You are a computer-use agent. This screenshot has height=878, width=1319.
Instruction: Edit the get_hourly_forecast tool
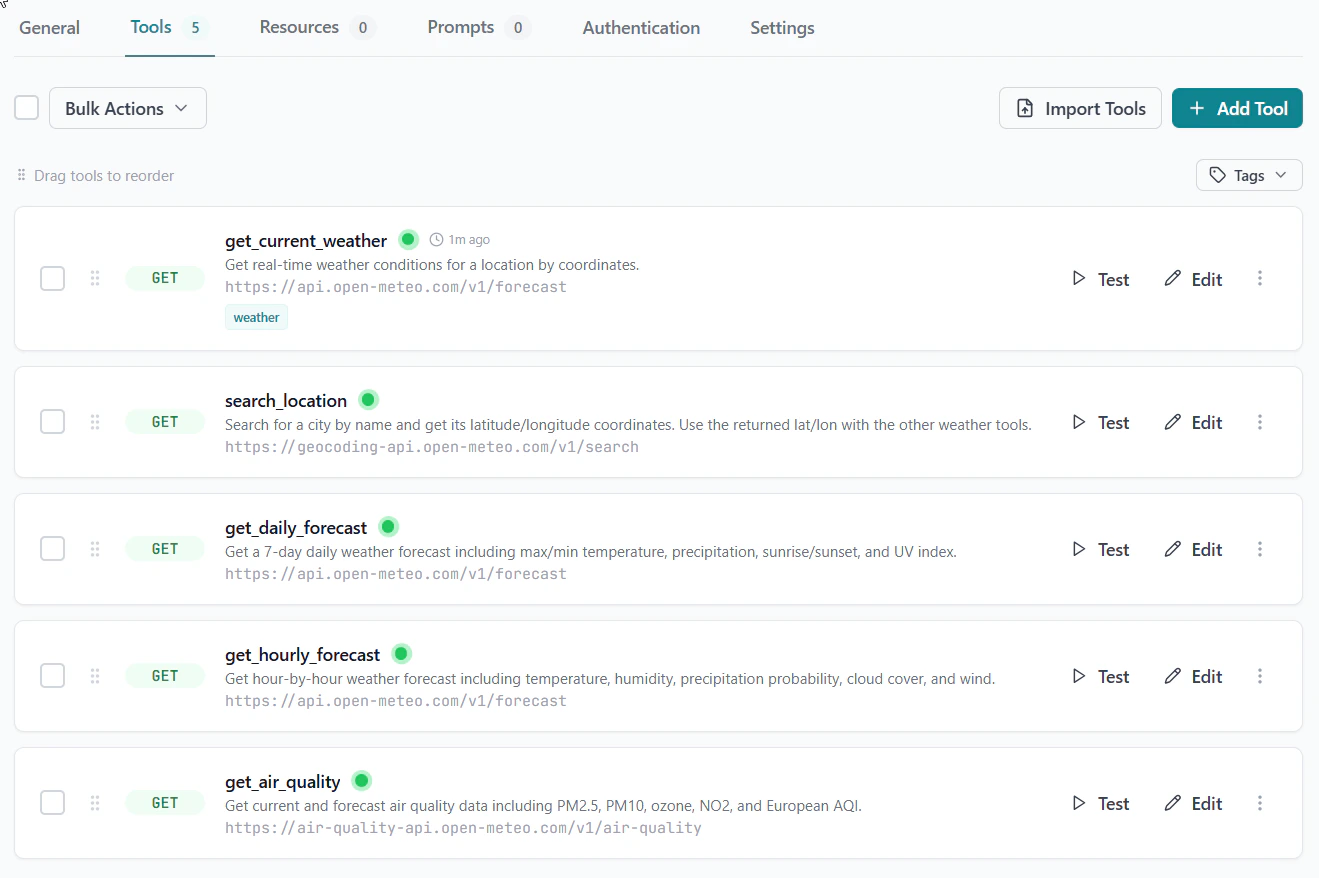[1193, 676]
